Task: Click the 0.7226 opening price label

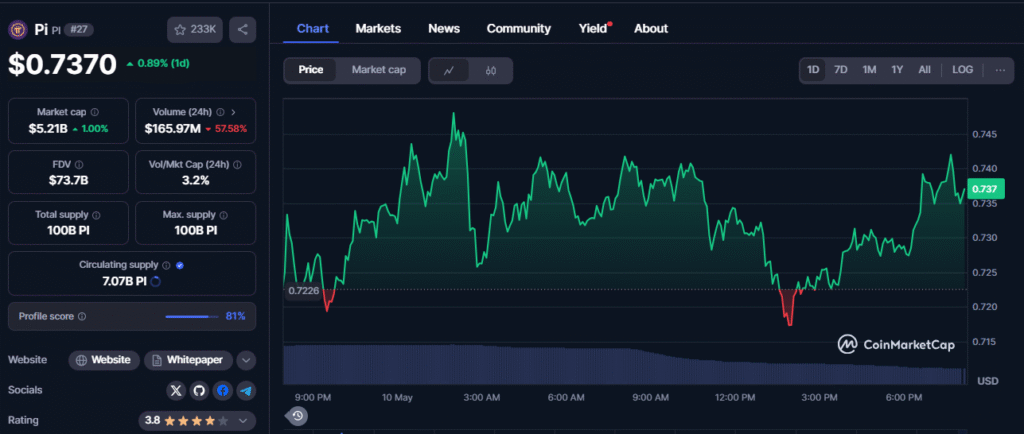Action: pos(304,290)
